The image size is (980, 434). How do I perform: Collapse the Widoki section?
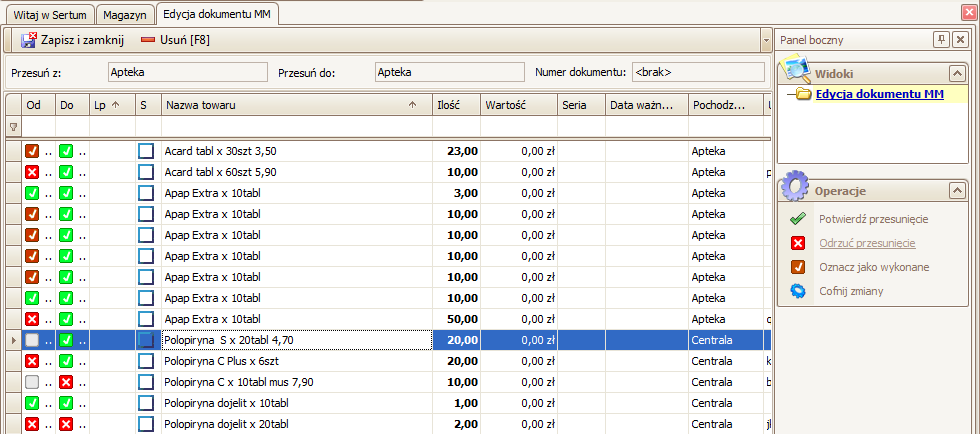pos(957,74)
